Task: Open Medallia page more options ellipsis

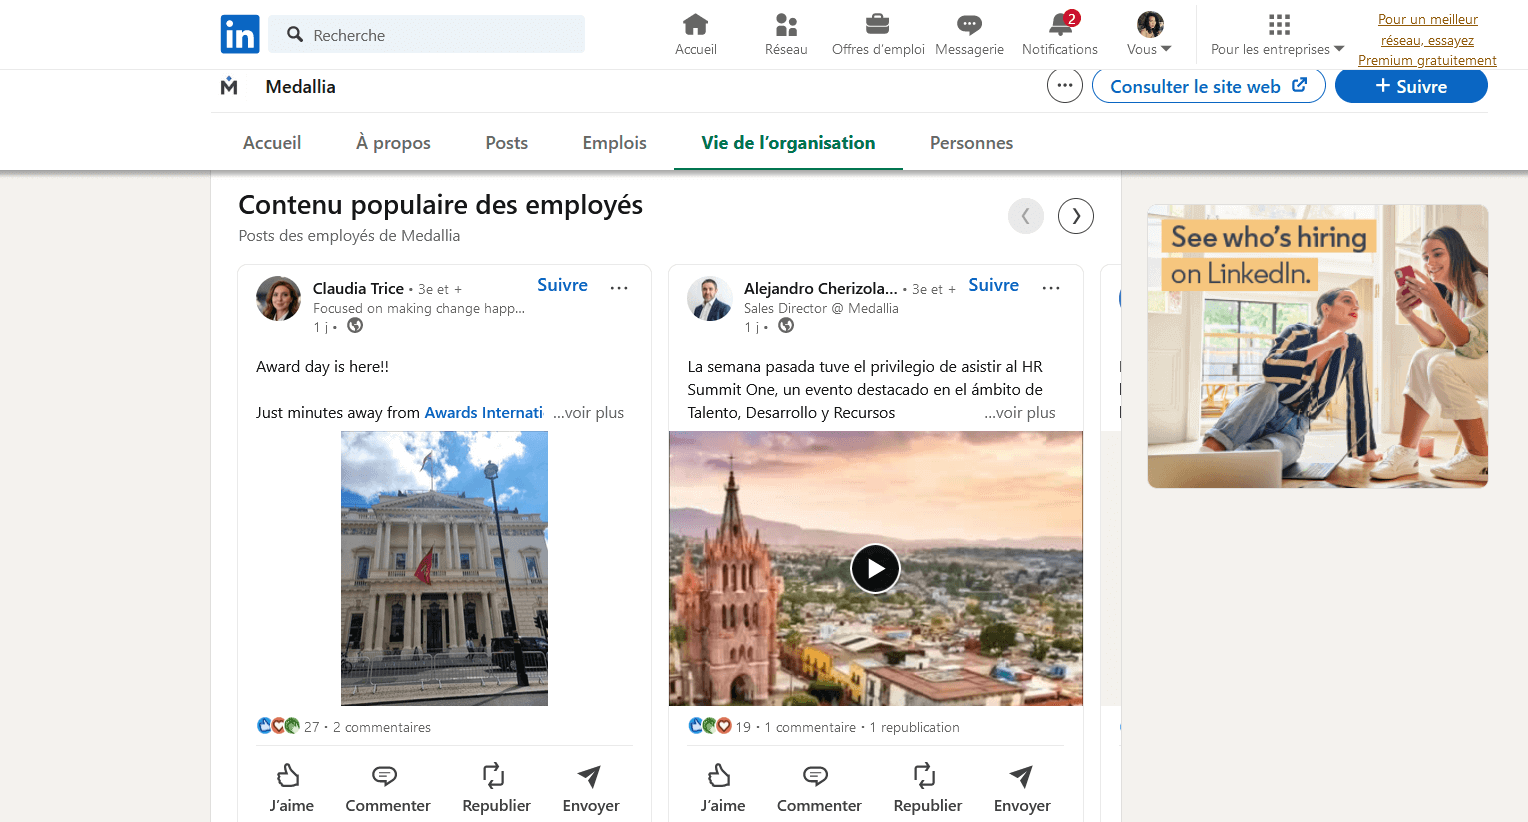Action: (x=1065, y=86)
